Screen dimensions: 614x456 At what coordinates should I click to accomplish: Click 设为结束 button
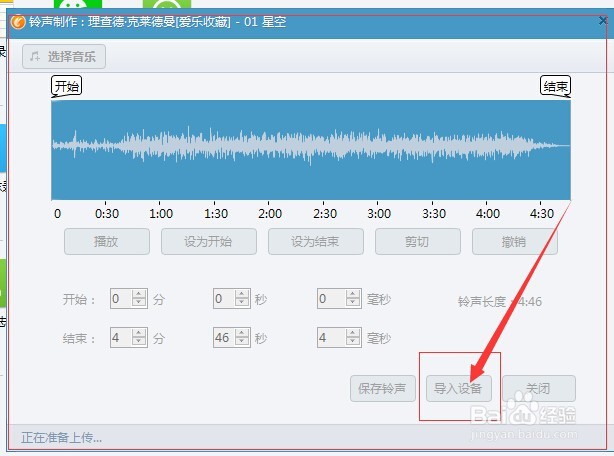click(x=316, y=242)
